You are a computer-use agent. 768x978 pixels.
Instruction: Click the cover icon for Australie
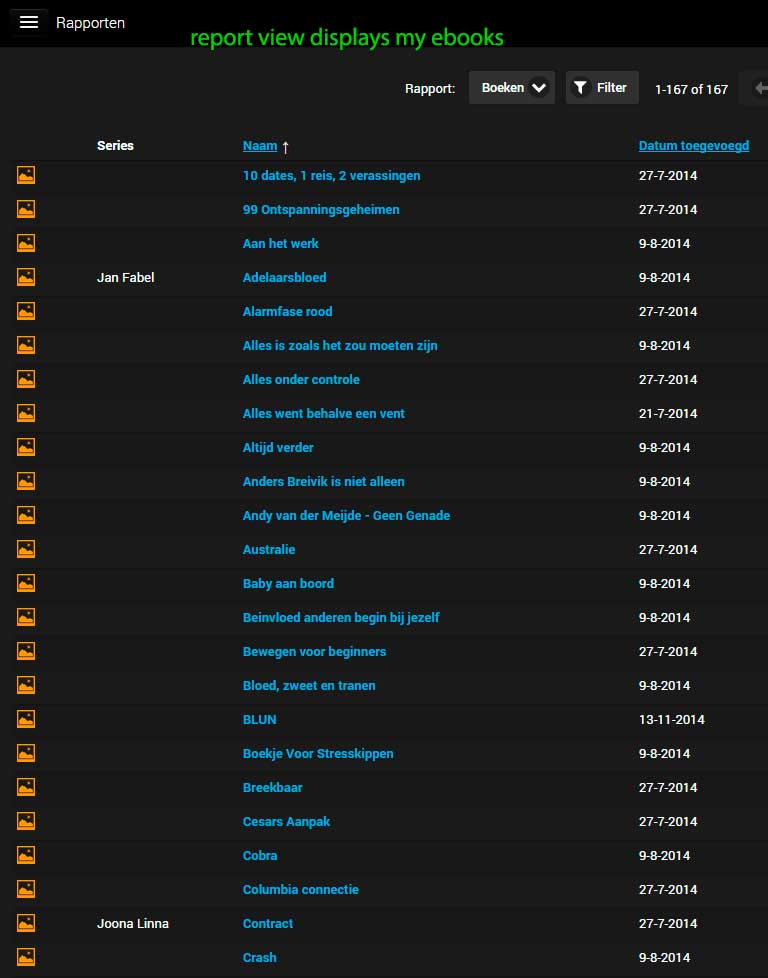26,549
